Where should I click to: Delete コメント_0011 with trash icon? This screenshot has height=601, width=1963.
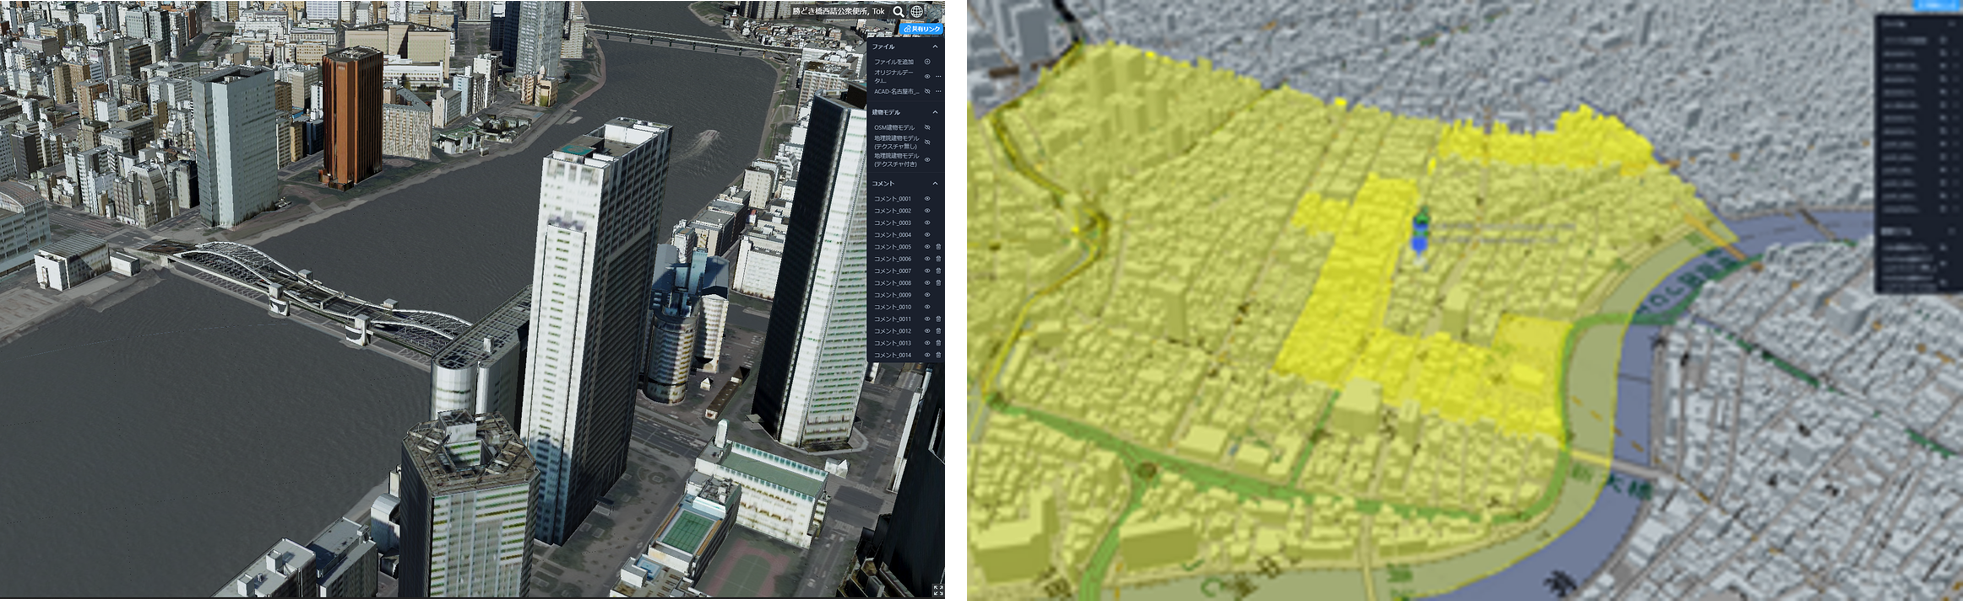(938, 319)
